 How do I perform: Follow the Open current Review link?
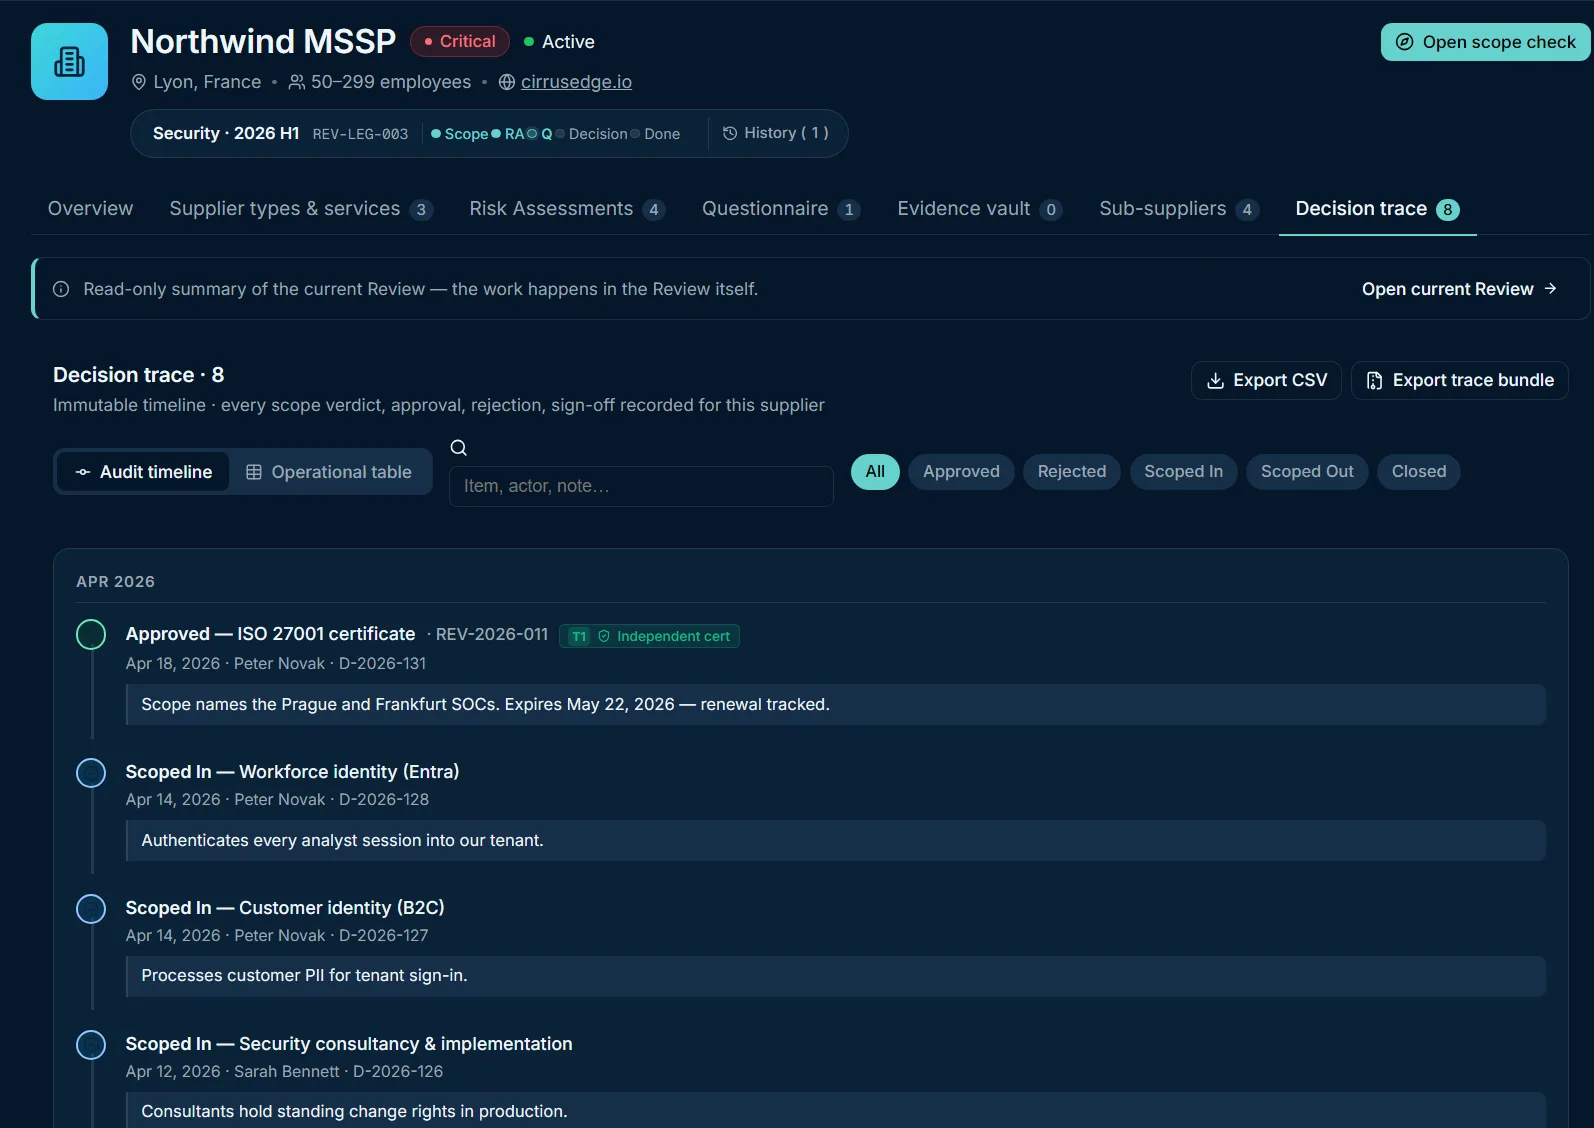click(1459, 289)
